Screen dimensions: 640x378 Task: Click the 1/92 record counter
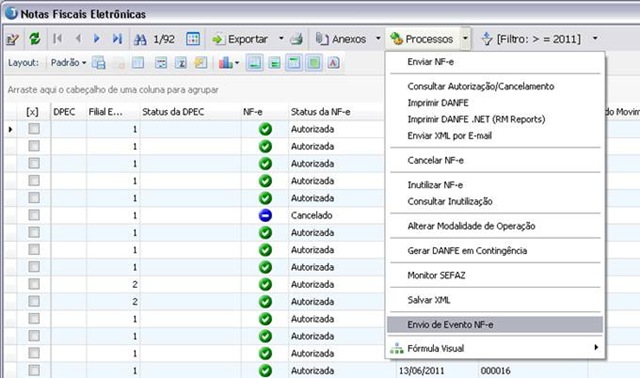(x=164, y=39)
